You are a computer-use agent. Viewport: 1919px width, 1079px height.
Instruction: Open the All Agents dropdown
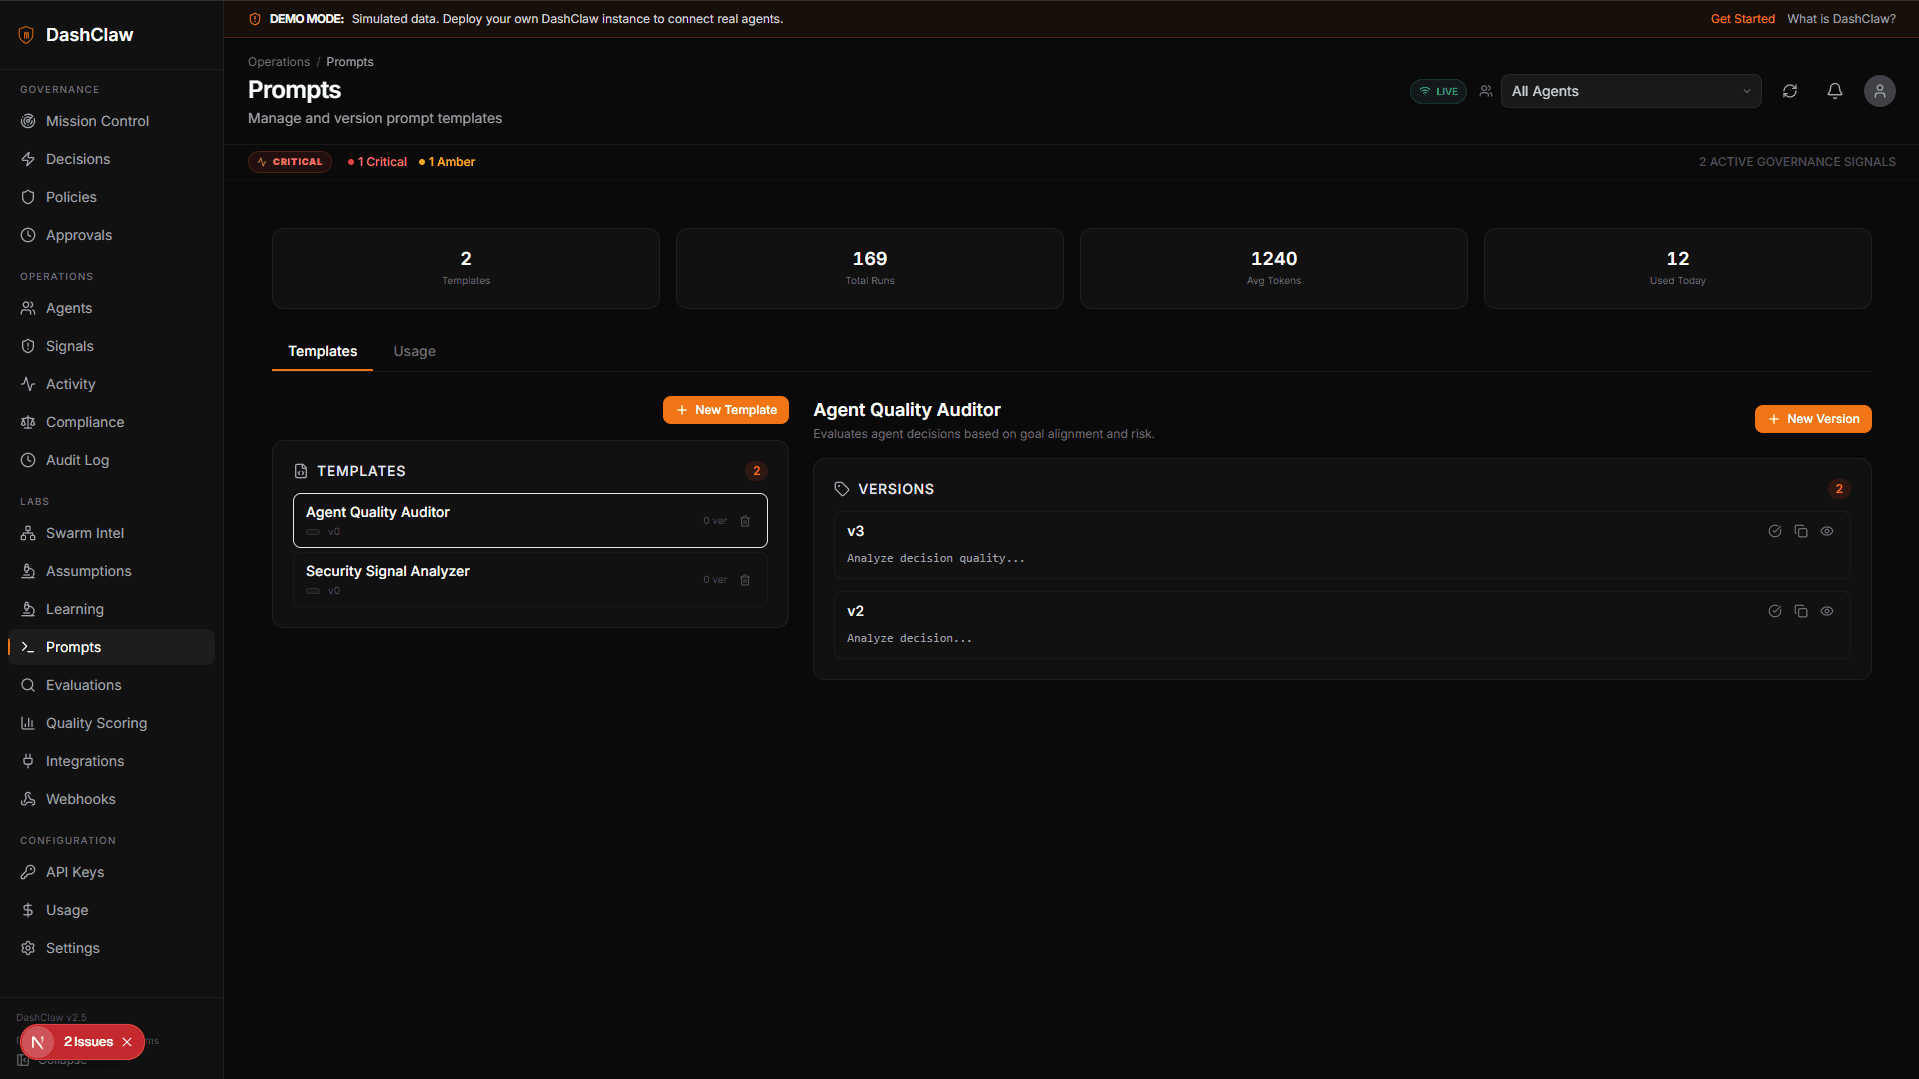click(x=1630, y=91)
